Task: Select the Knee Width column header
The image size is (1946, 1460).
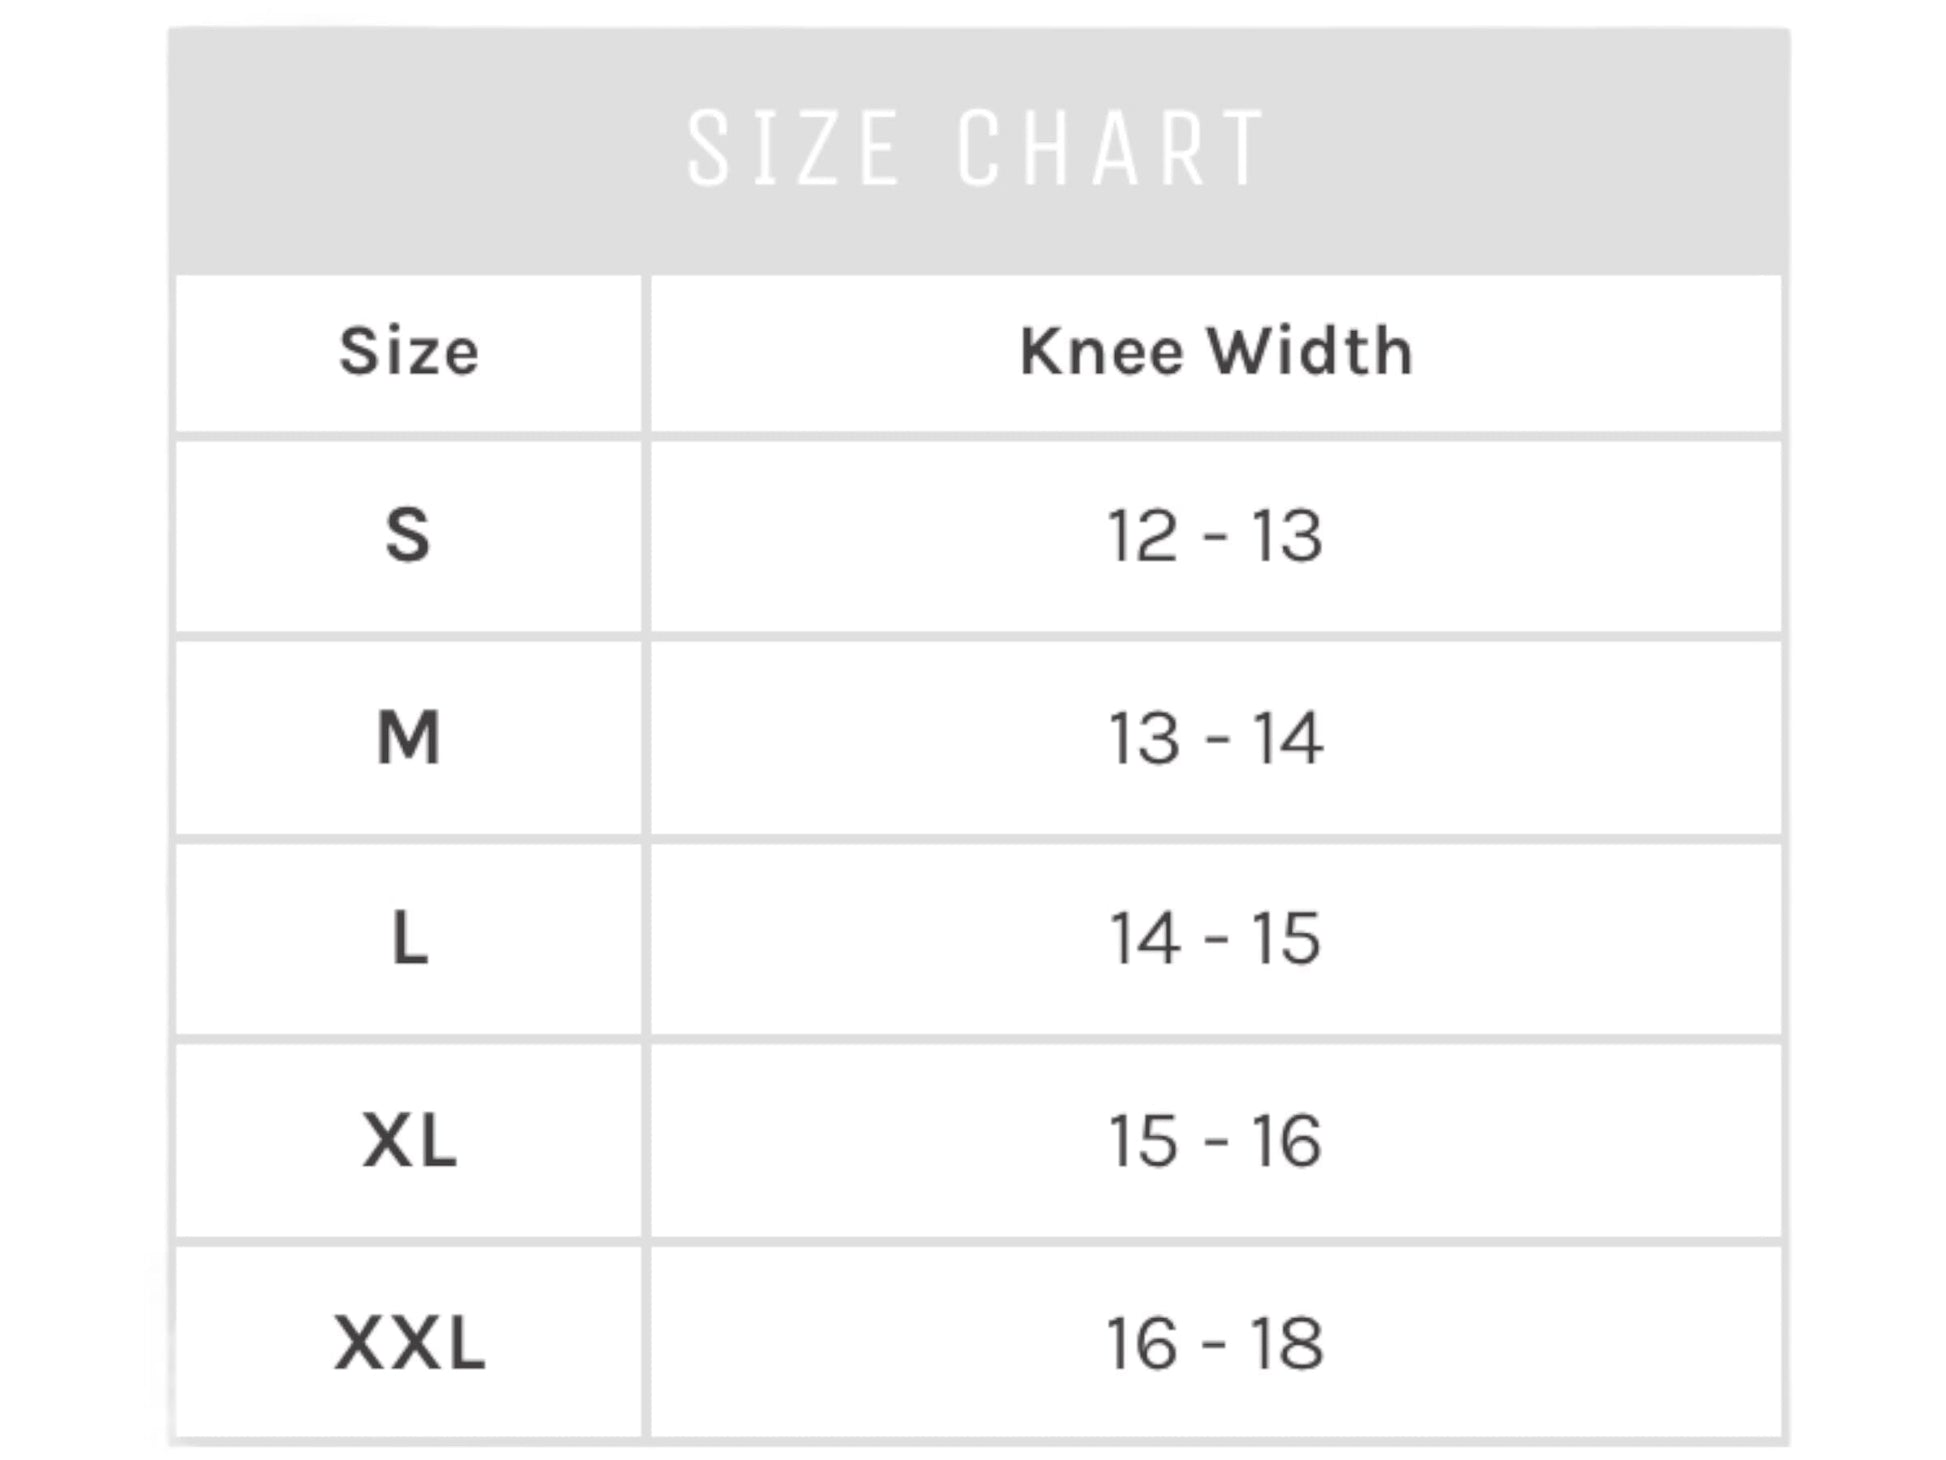Action: coord(1216,353)
